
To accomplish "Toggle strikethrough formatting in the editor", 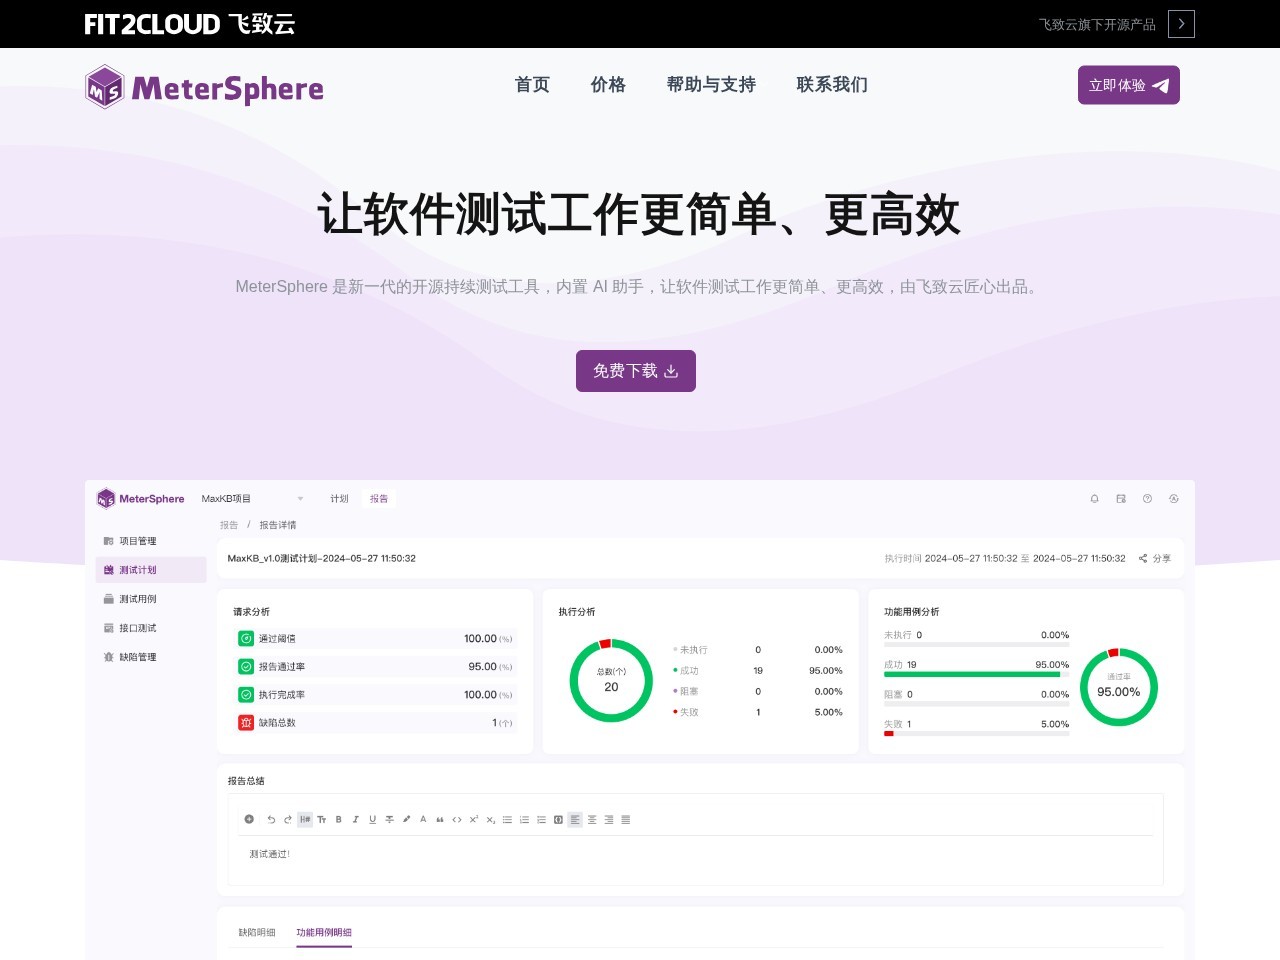I will click(390, 819).
